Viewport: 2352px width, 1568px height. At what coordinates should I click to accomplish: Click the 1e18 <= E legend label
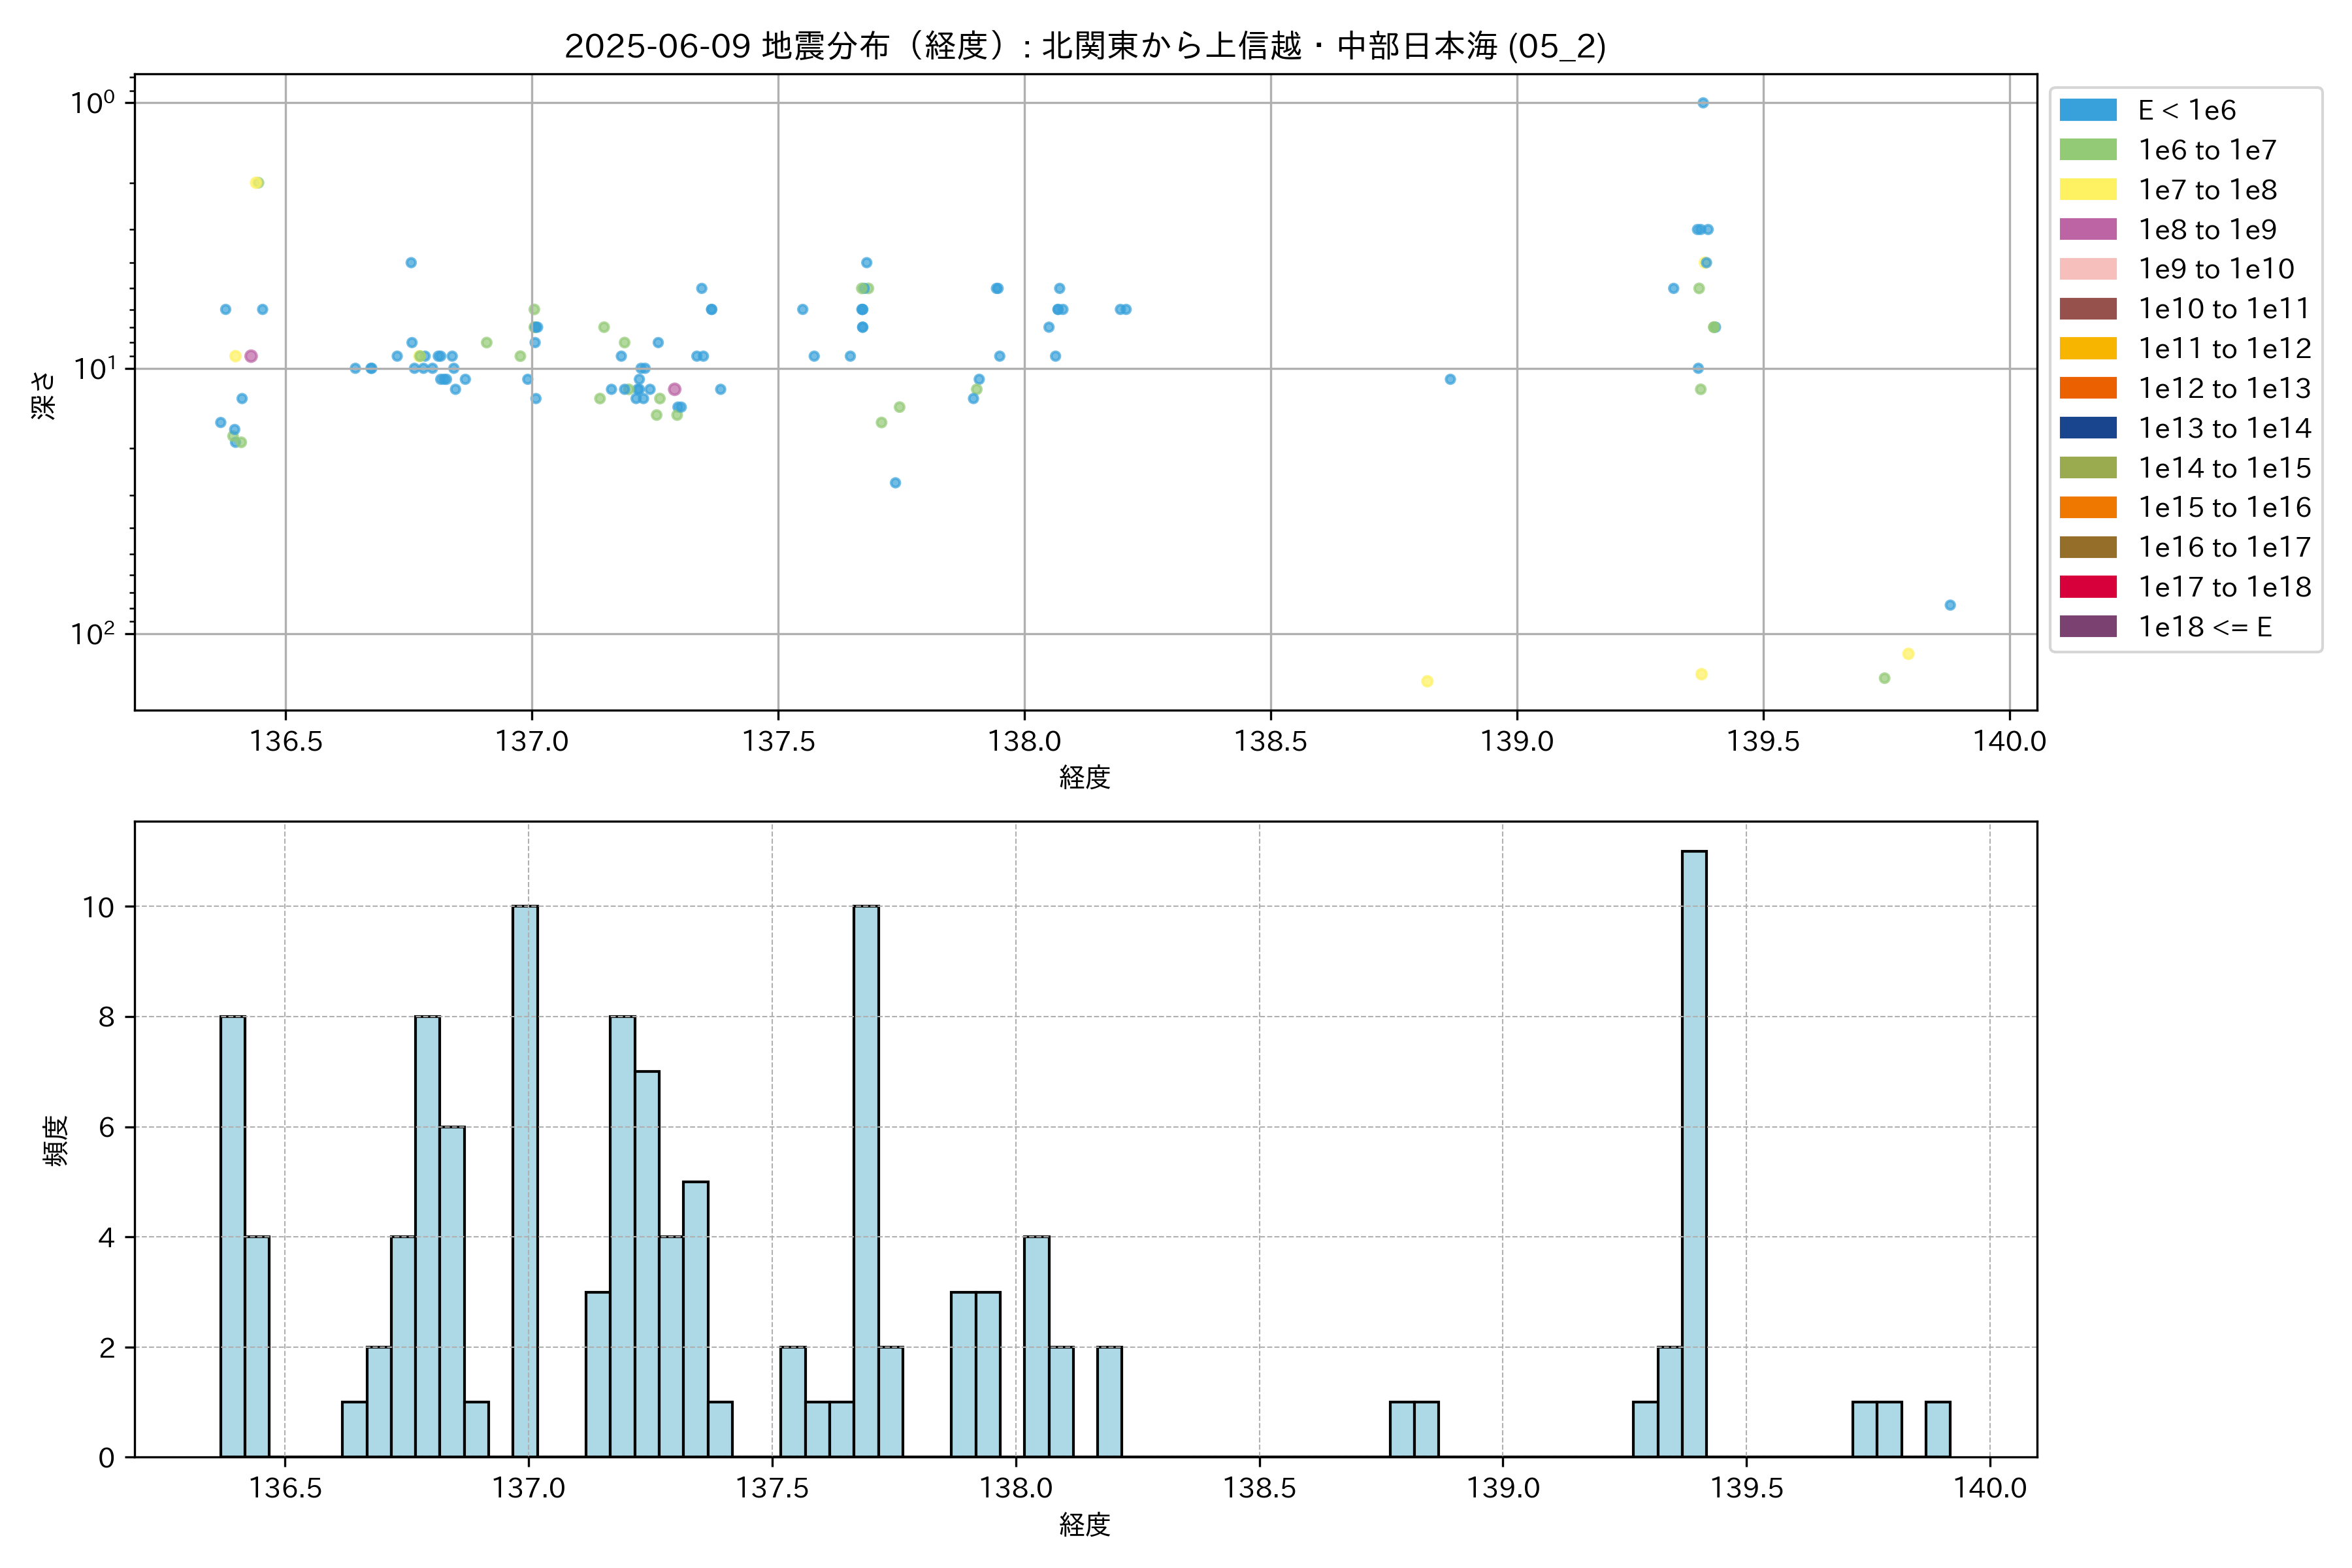click(2204, 627)
